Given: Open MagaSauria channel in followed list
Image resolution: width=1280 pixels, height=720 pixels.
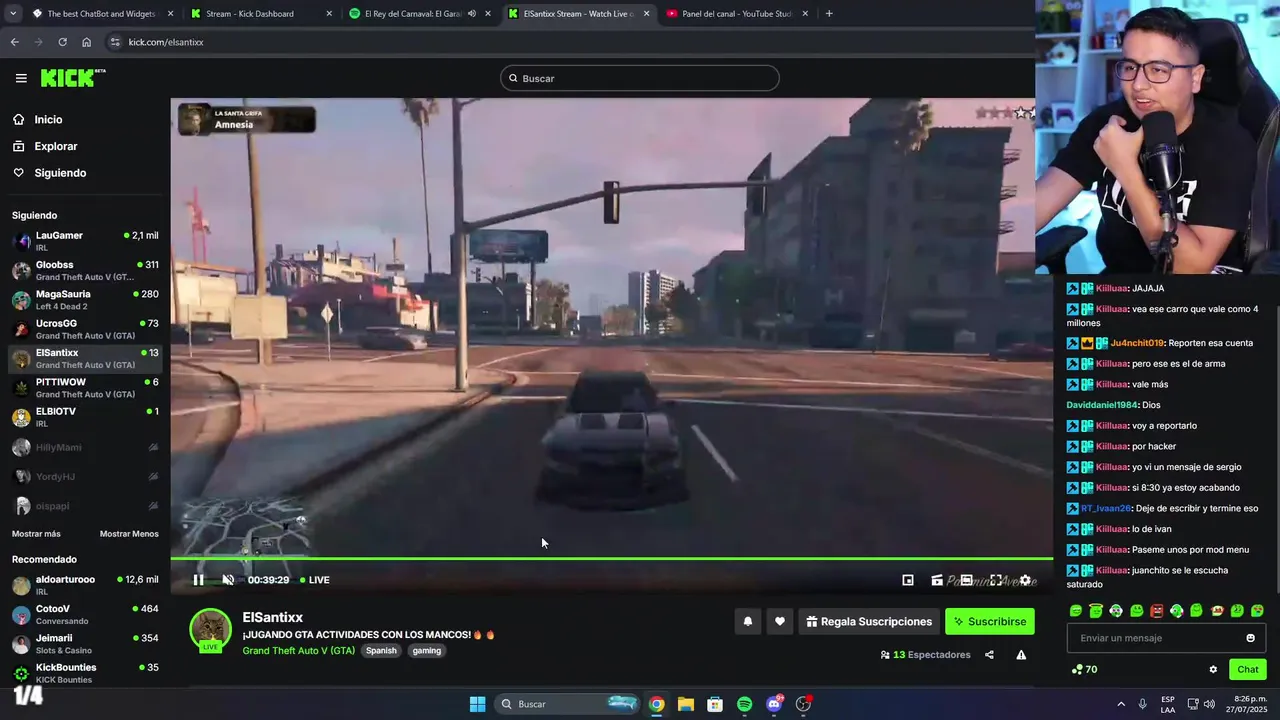Looking at the screenshot, I should (85, 300).
